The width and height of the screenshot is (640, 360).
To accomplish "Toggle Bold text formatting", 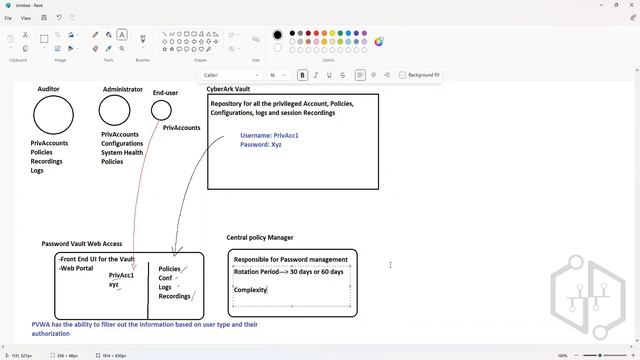I will tap(302, 75).
